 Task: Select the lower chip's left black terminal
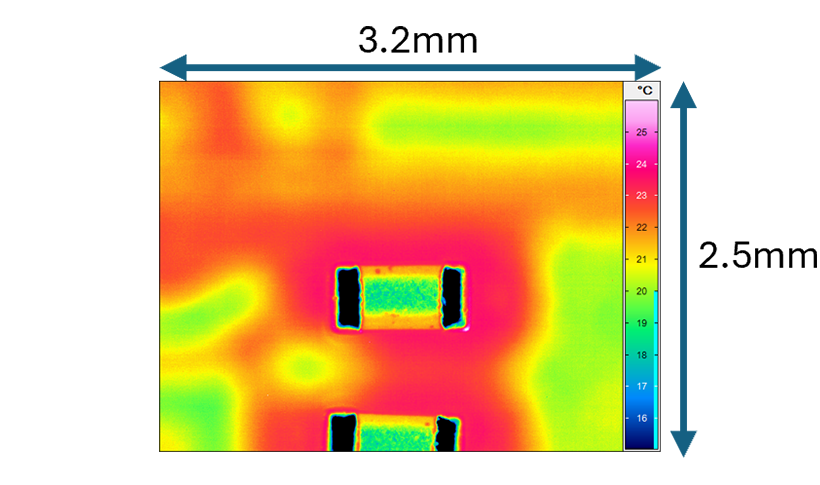343,434
